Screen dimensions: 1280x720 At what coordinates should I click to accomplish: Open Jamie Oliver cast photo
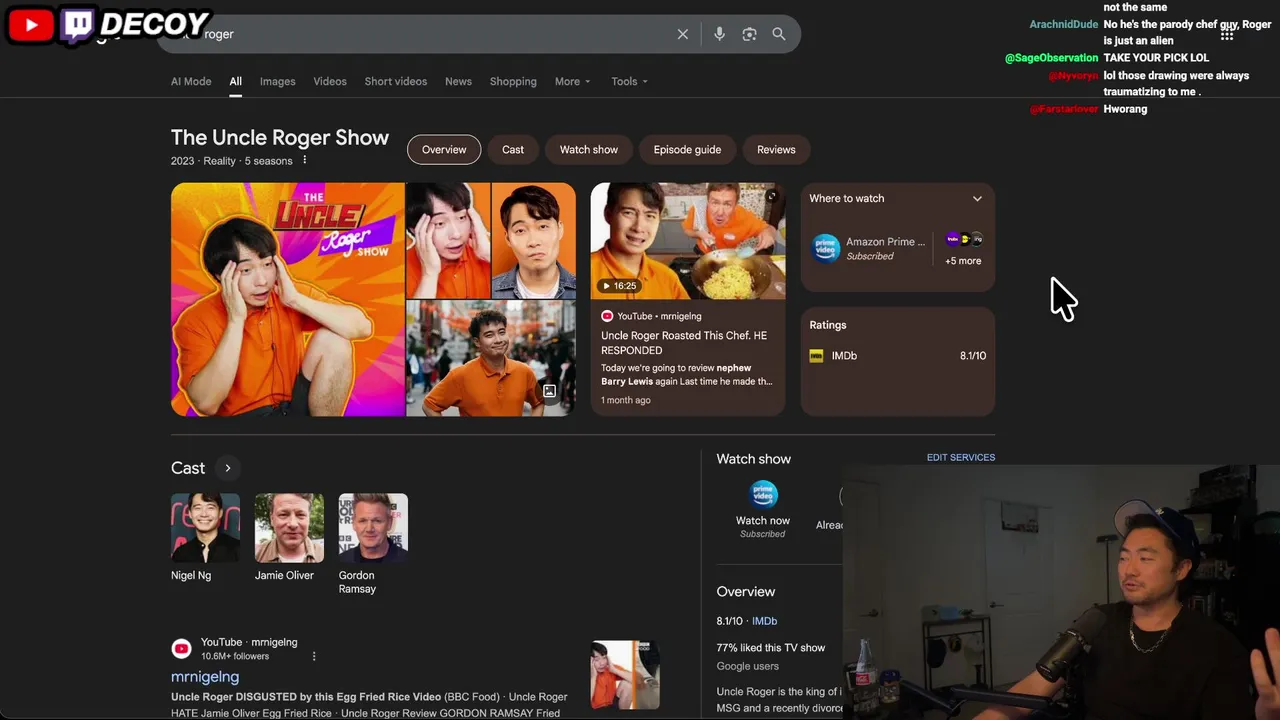pyautogui.click(x=289, y=528)
